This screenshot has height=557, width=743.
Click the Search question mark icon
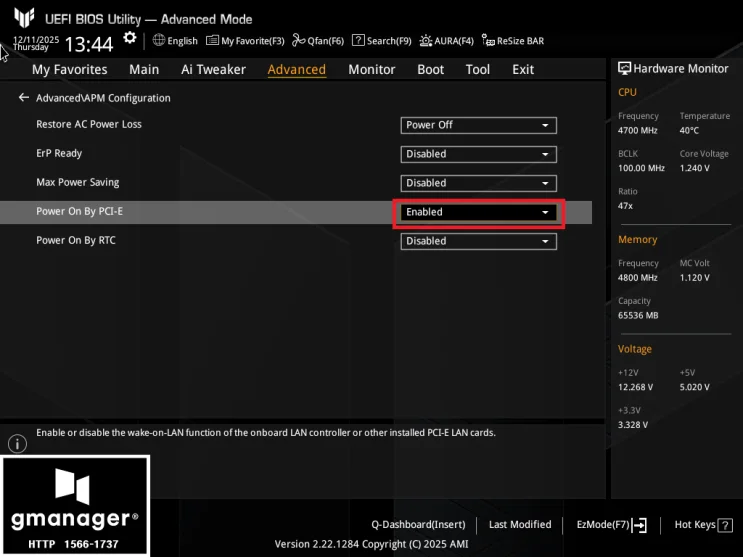(x=358, y=40)
